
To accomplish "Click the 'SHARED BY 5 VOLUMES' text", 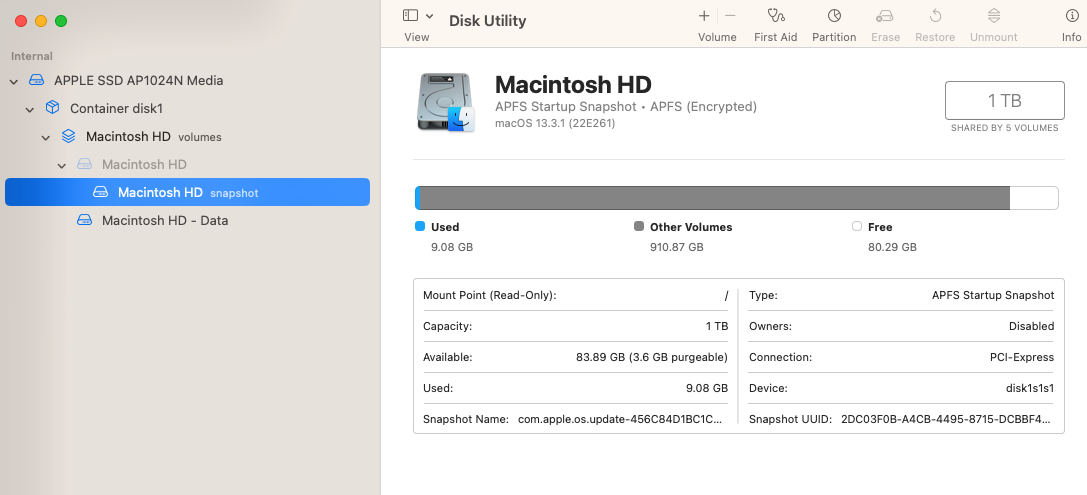I will click(x=1005, y=128).
